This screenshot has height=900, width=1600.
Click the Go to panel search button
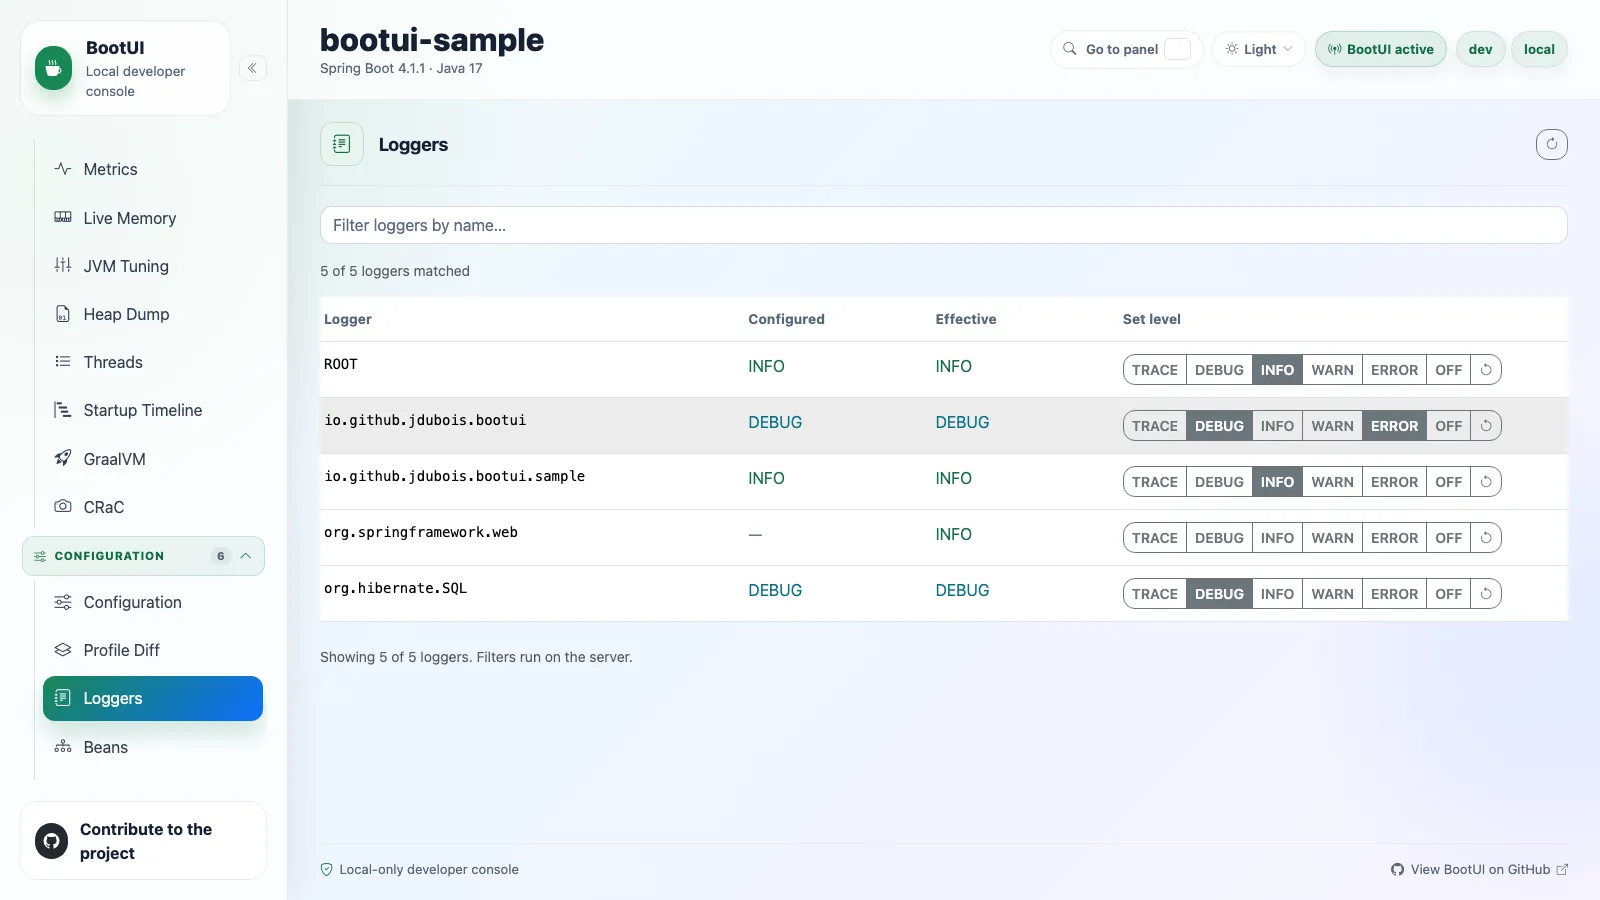1126,49
